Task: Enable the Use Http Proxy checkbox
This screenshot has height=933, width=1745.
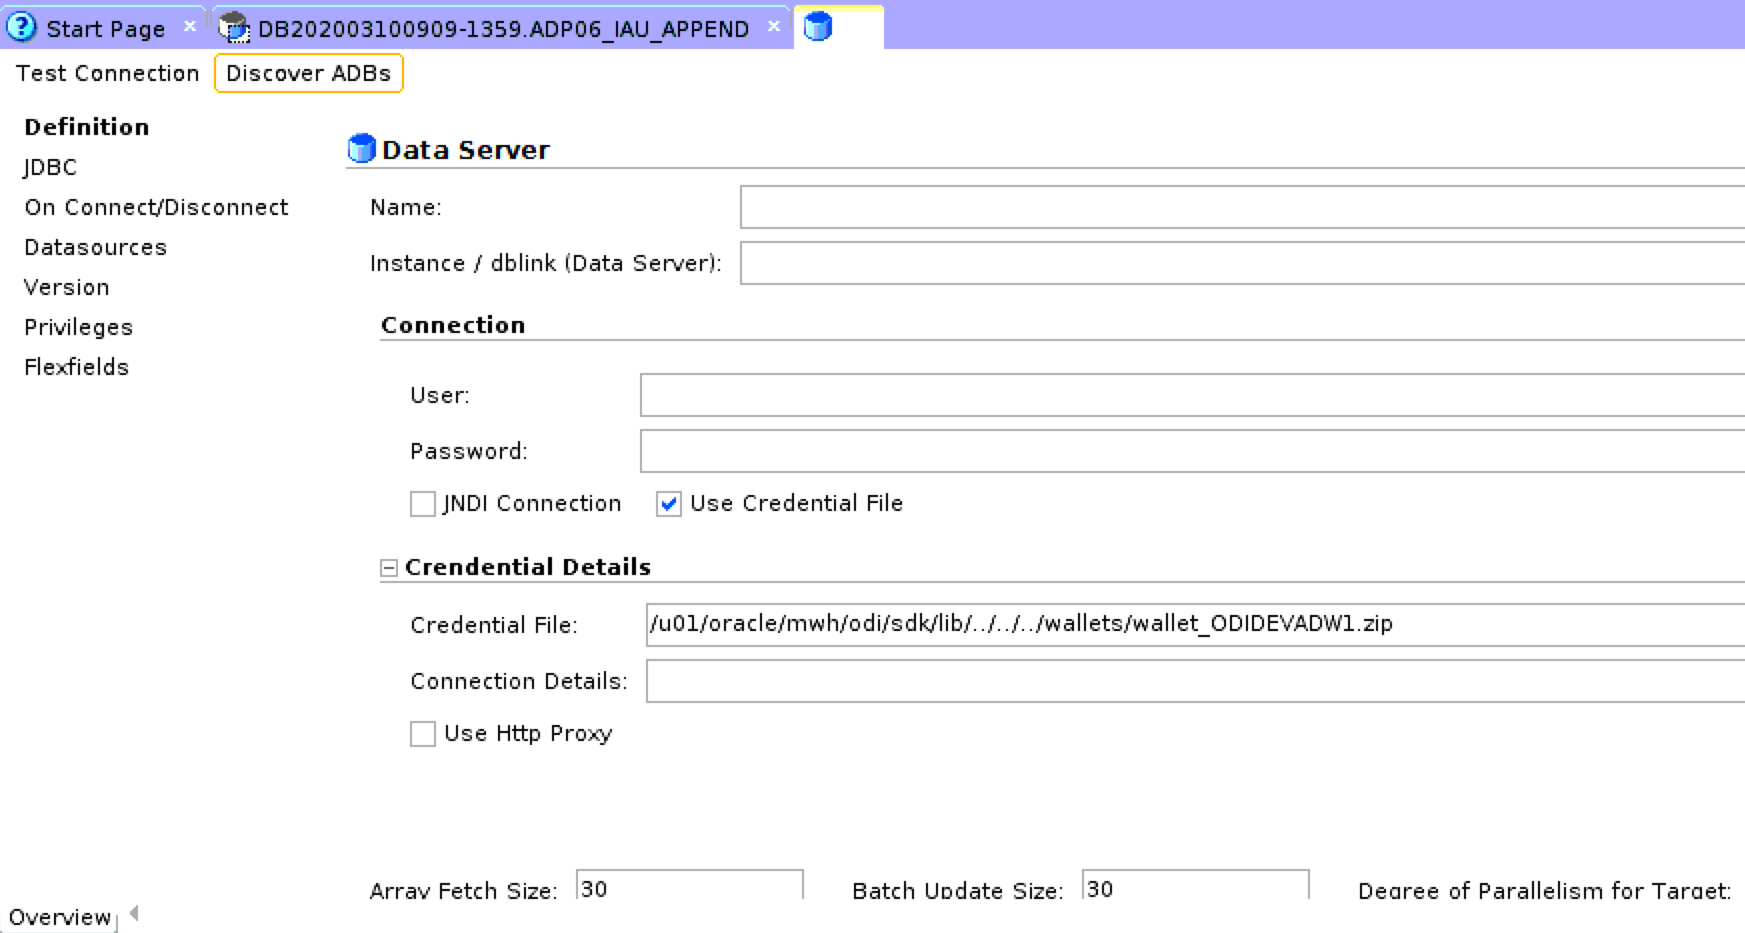Action: click(423, 734)
